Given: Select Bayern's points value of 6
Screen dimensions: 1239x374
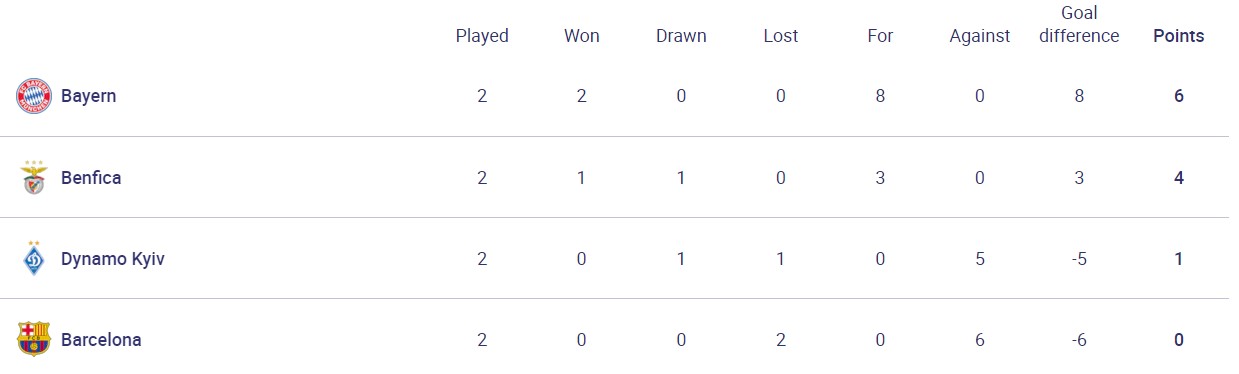Looking at the screenshot, I should [1179, 97].
